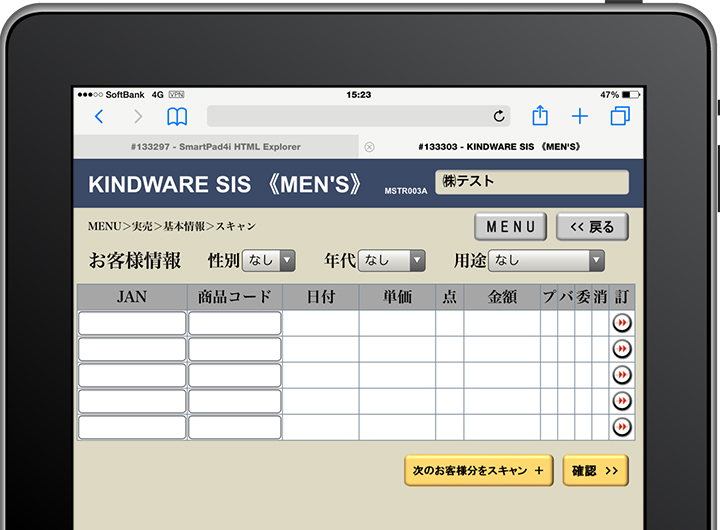720x530 pixels.
Task: Click fourth row JAN input field
Action: point(132,401)
